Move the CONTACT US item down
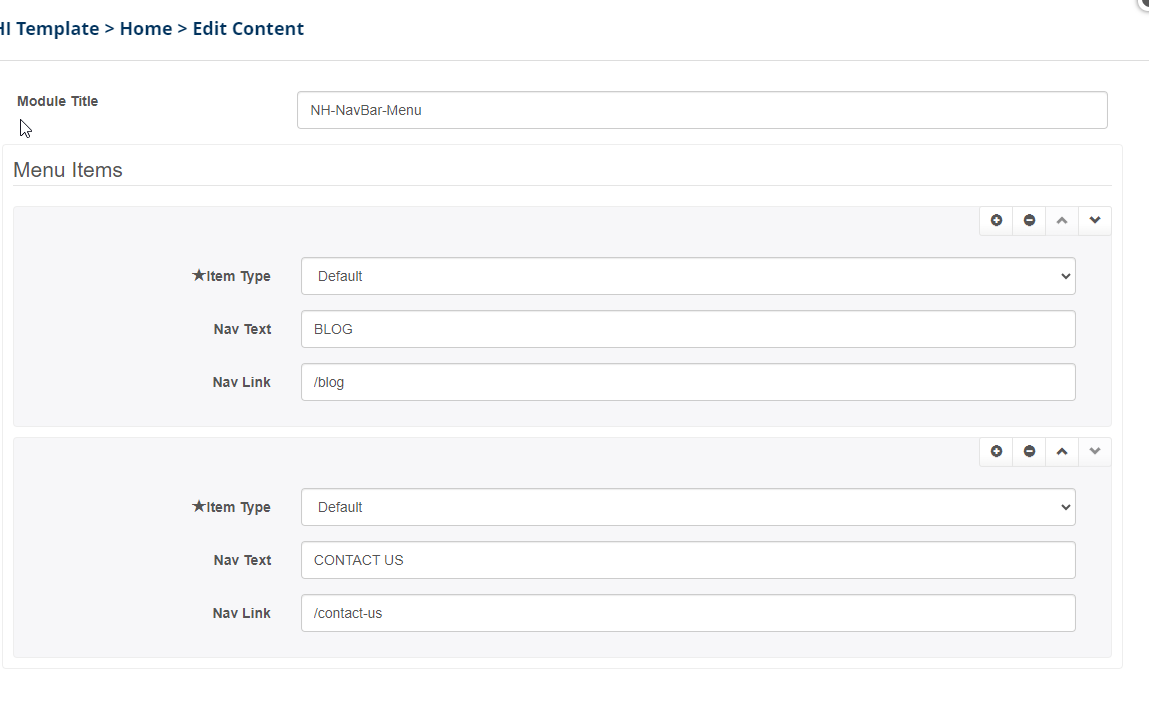Image resolution: width=1149 pixels, height=711 pixels. (1095, 452)
